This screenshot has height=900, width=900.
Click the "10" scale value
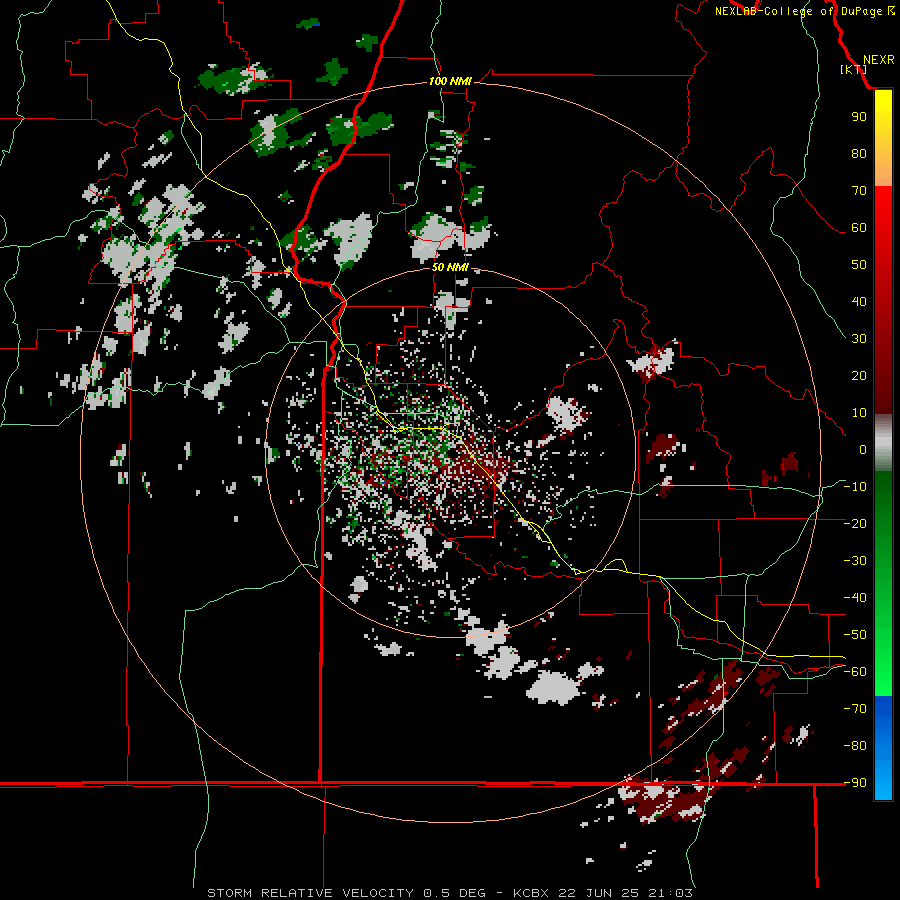pos(859,413)
